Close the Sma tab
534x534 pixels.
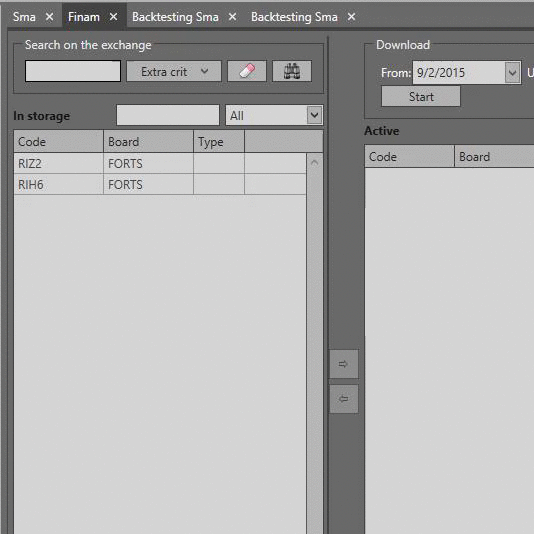(49, 17)
